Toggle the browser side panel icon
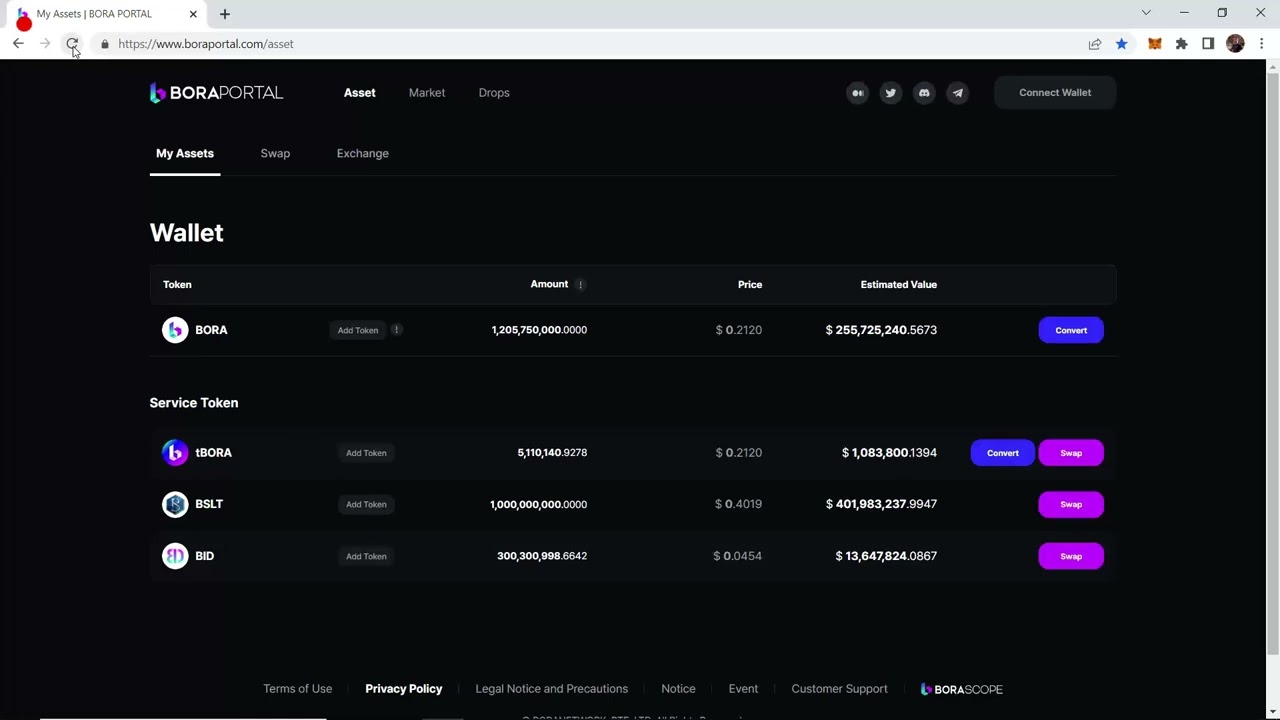 1208,44
